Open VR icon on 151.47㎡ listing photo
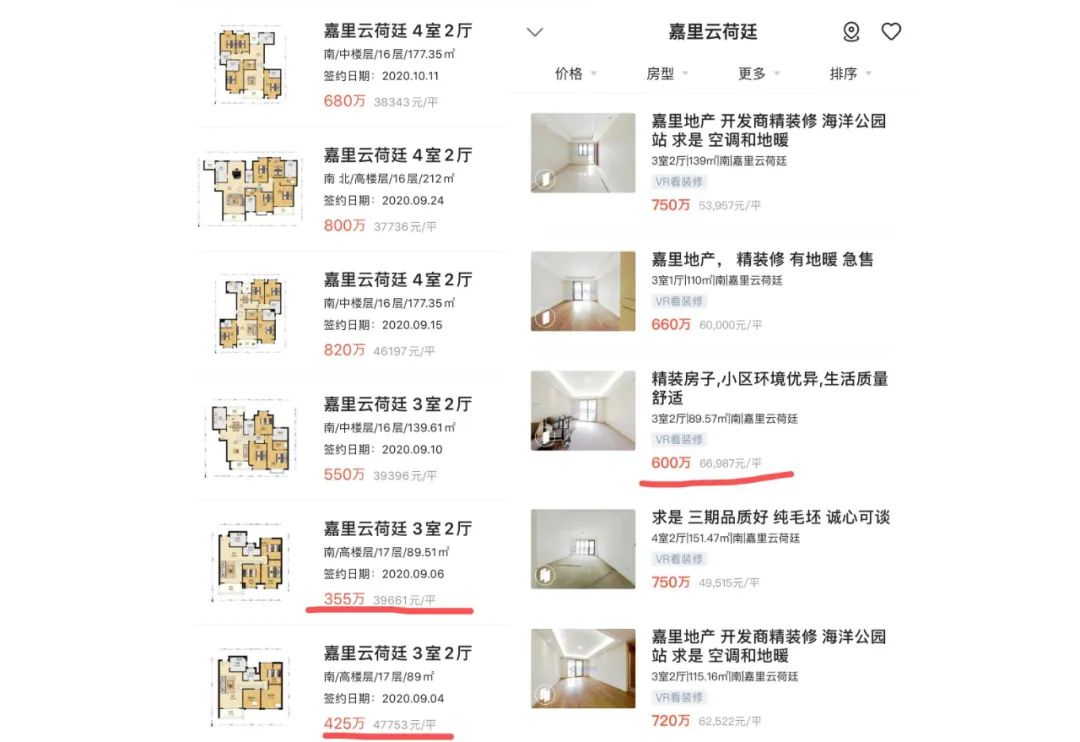The image size is (1080, 742). (x=546, y=575)
